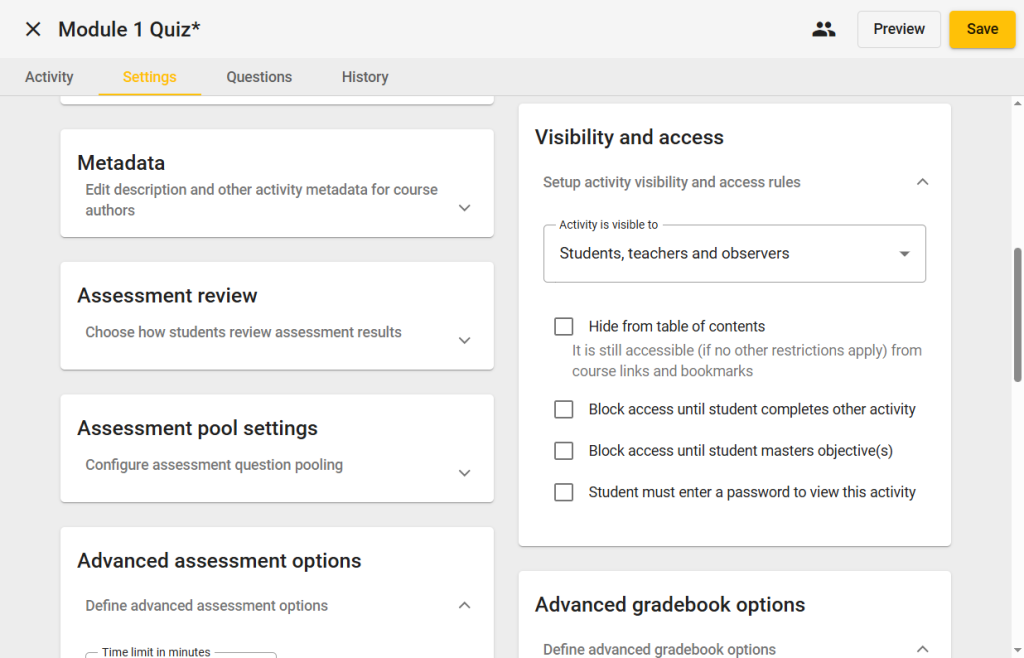Close the Module 1 Quiz editor
Screen dimensions: 1024x658
[x=33, y=29]
